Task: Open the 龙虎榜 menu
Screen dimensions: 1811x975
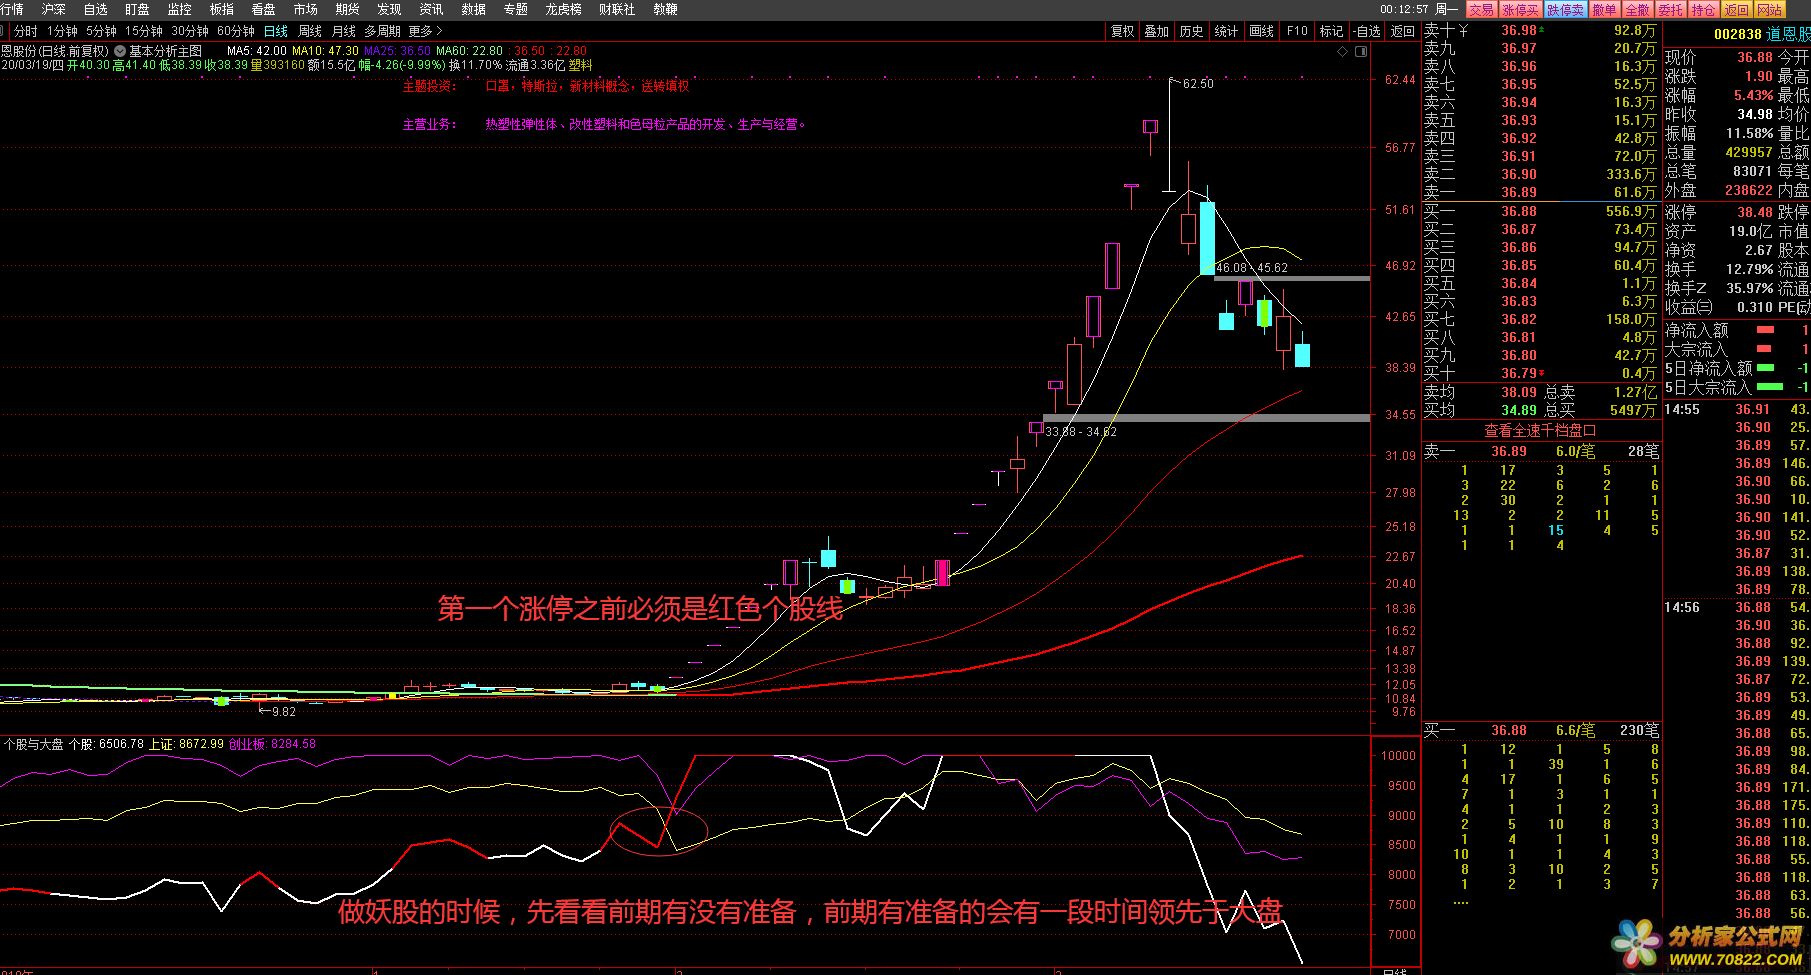Action: click(x=563, y=9)
